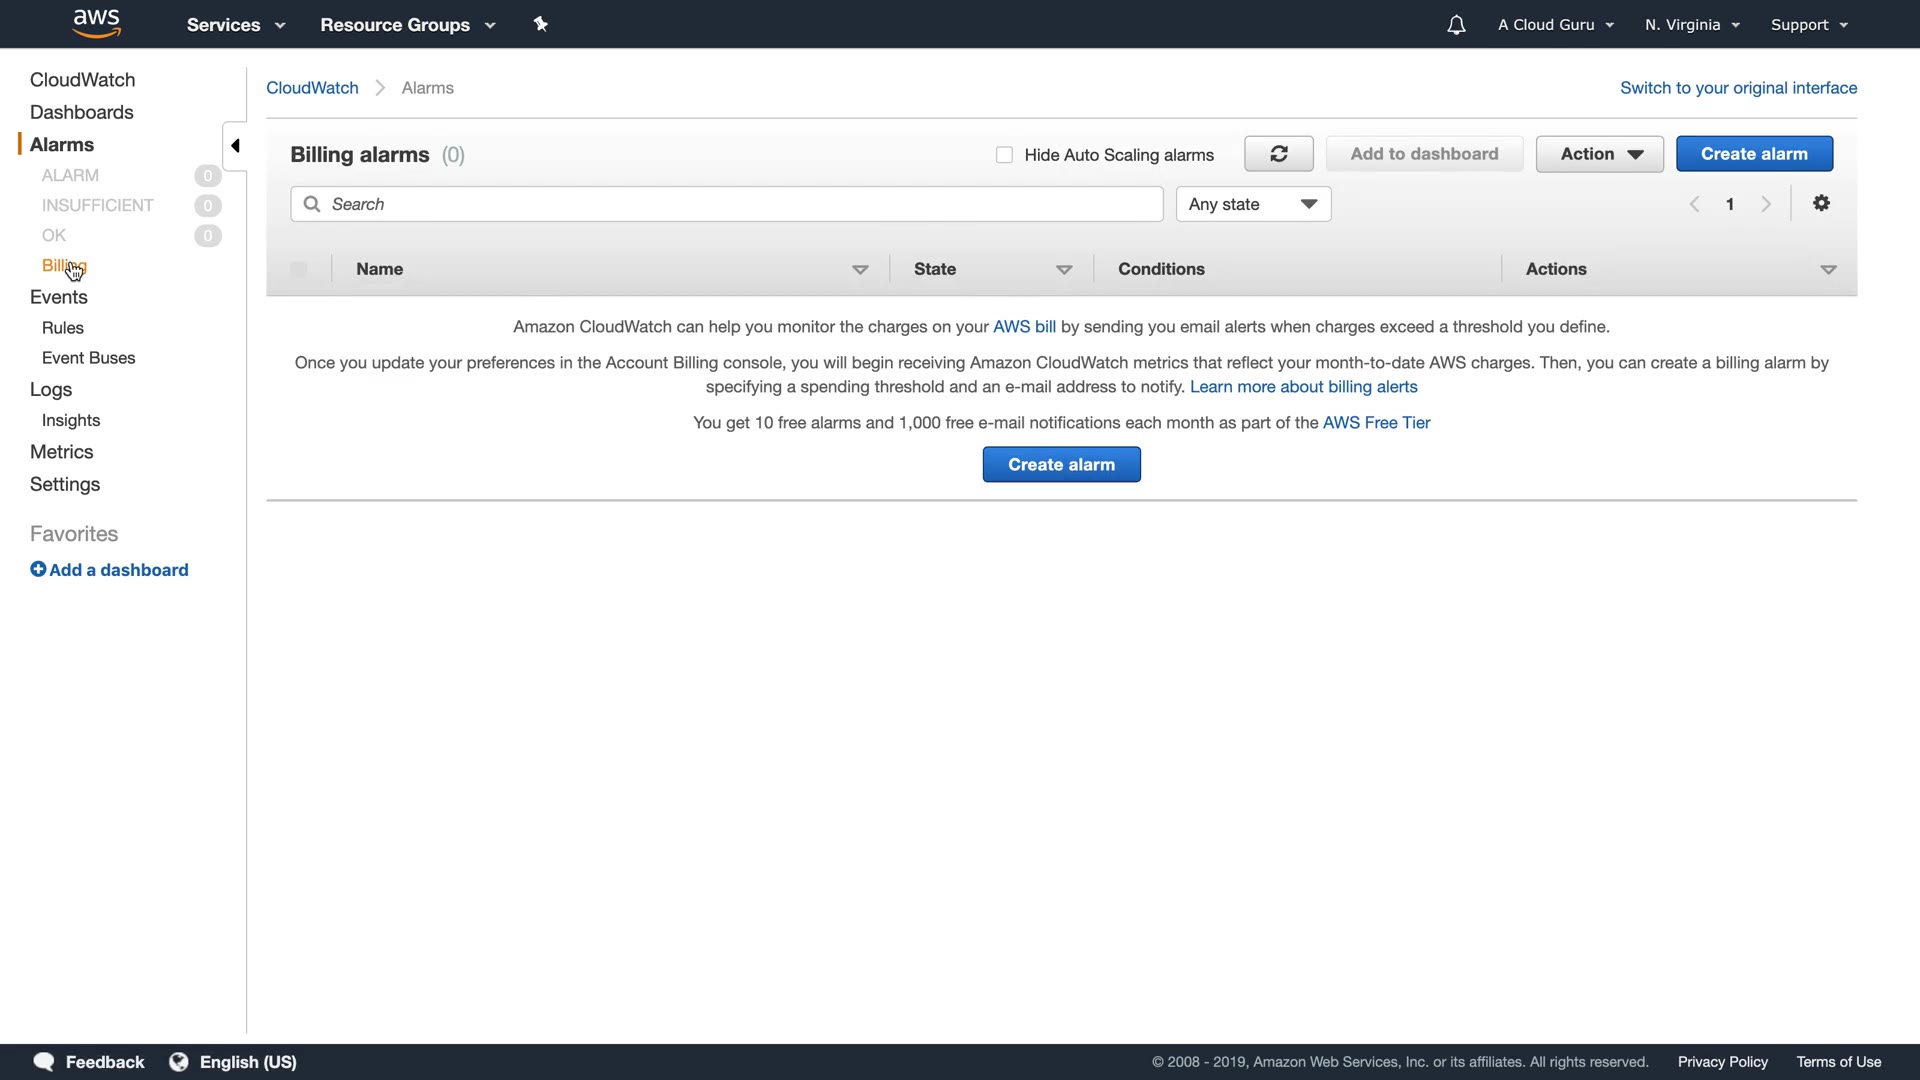Click the blue Create alarm button at top
Screen dimensions: 1920x1080
(x=1754, y=154)
